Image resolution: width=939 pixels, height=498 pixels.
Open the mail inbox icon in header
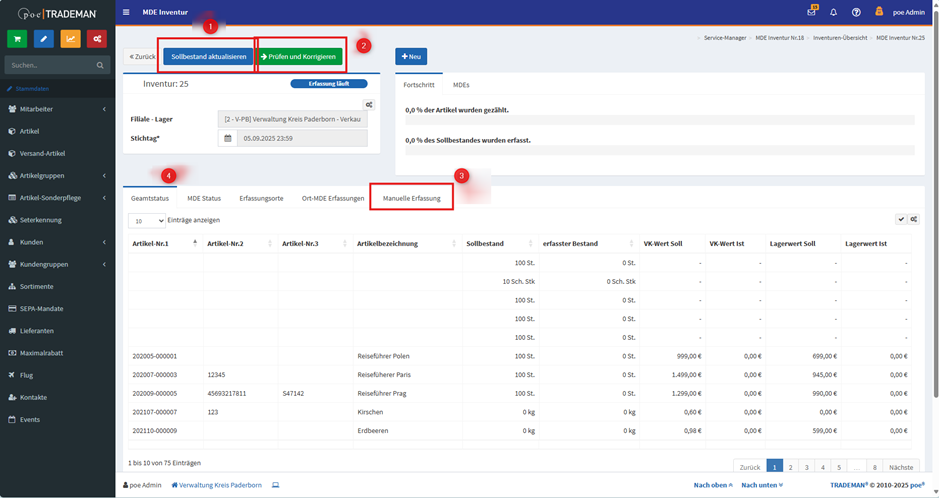coord(811,12)
